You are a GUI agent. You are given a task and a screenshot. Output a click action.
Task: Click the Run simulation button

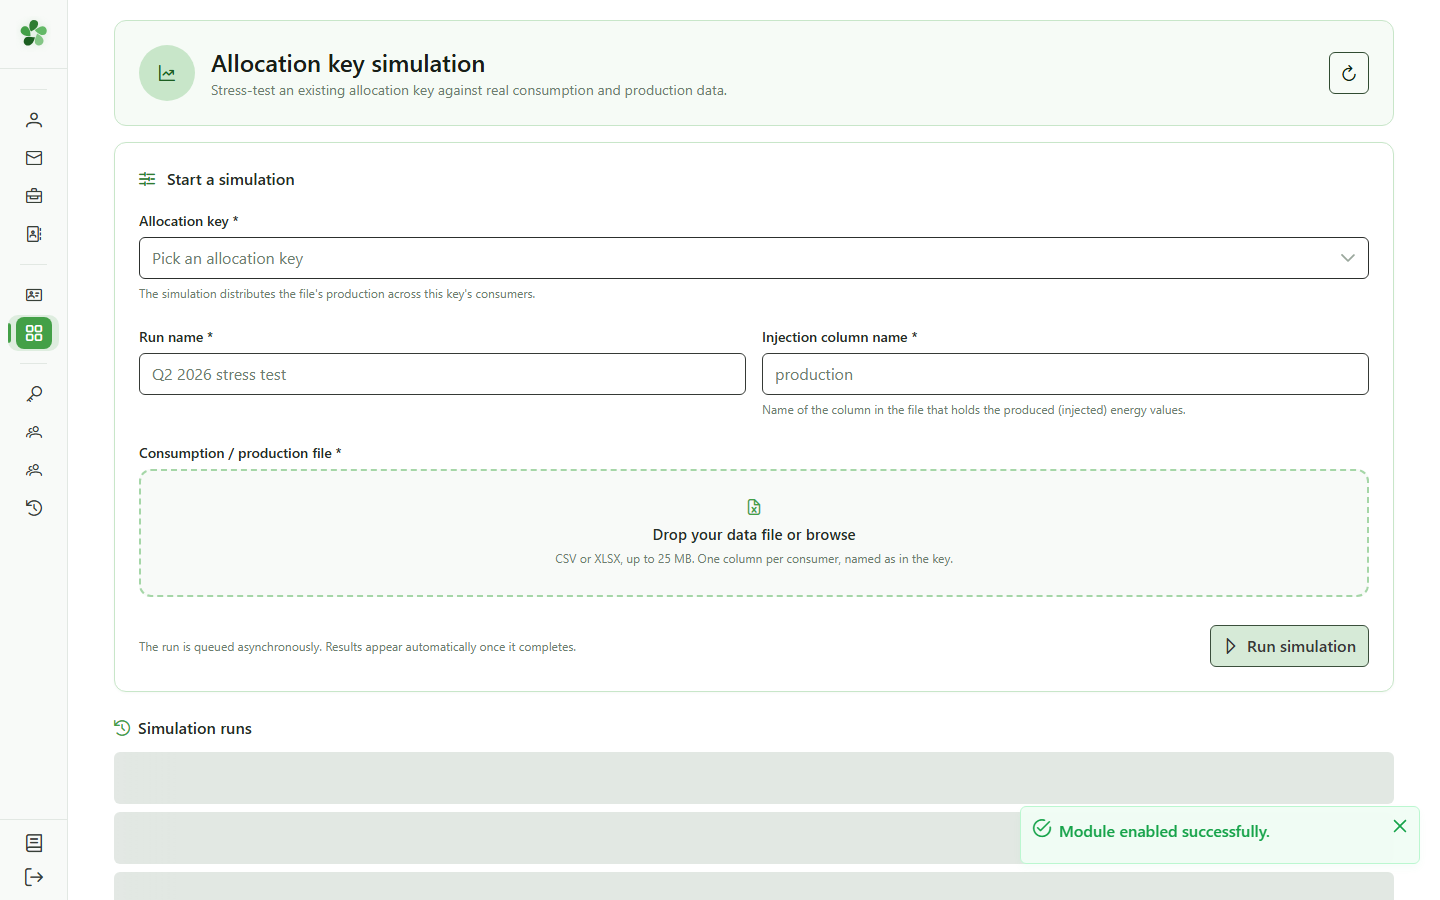pyautogui.click(x=1289, y=646)
